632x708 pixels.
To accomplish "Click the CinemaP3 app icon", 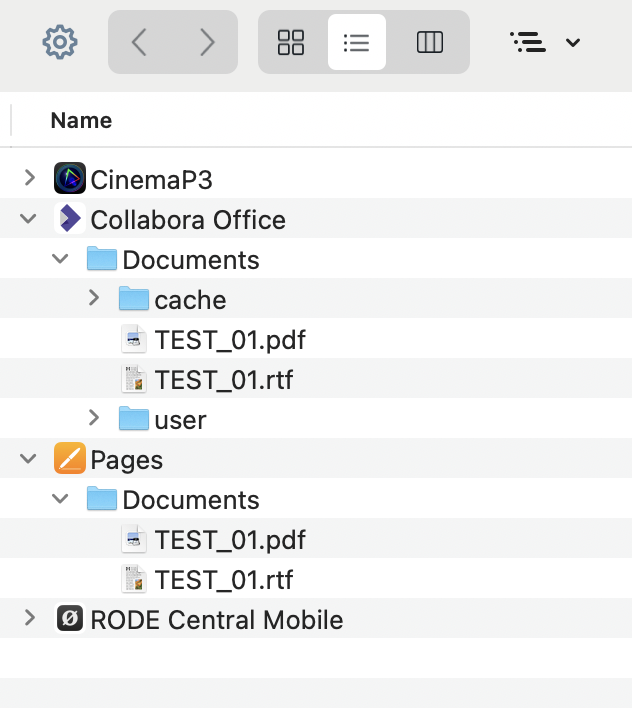I will click(70, 179).
